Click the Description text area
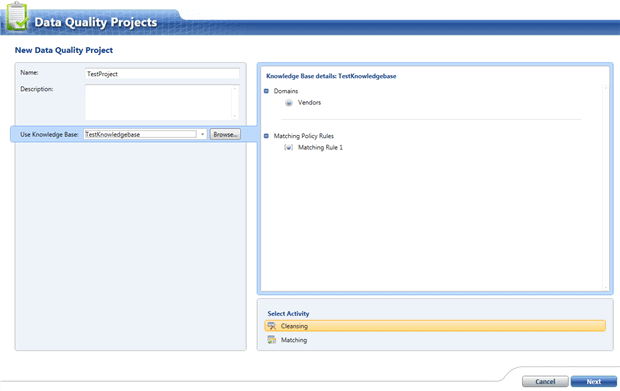 pyautogui.click(x=159, y=102)
